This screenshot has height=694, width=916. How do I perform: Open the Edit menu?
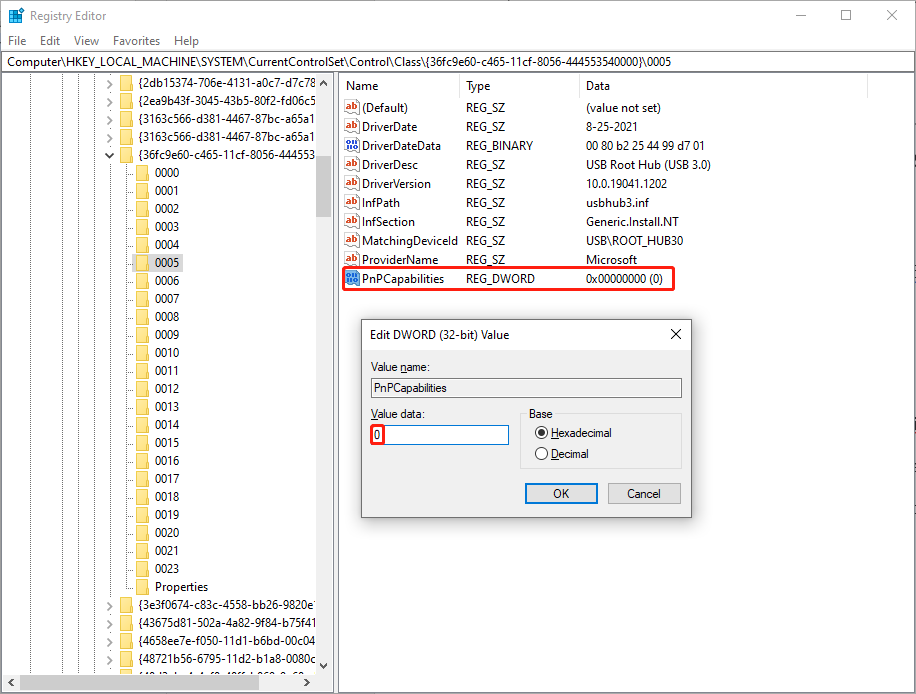coord(49,41)
